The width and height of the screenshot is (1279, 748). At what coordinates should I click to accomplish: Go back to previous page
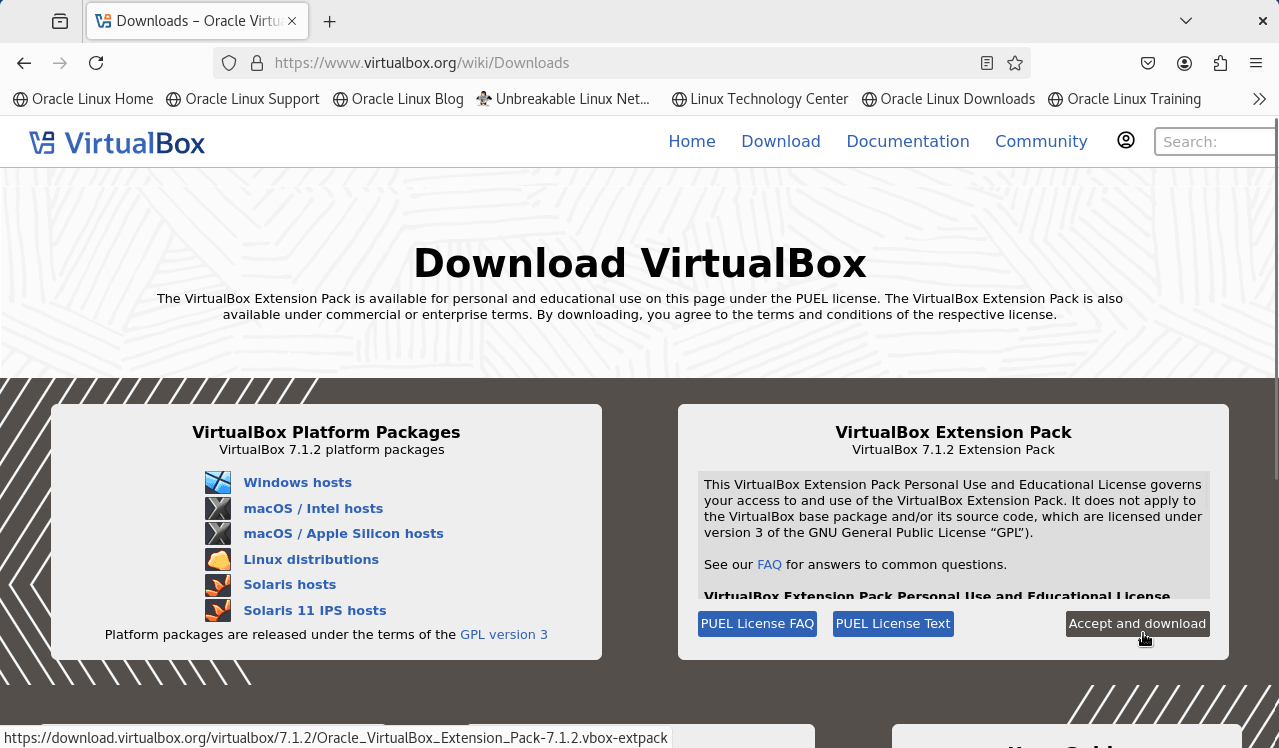pyautogui.click(x=24, y=63)
